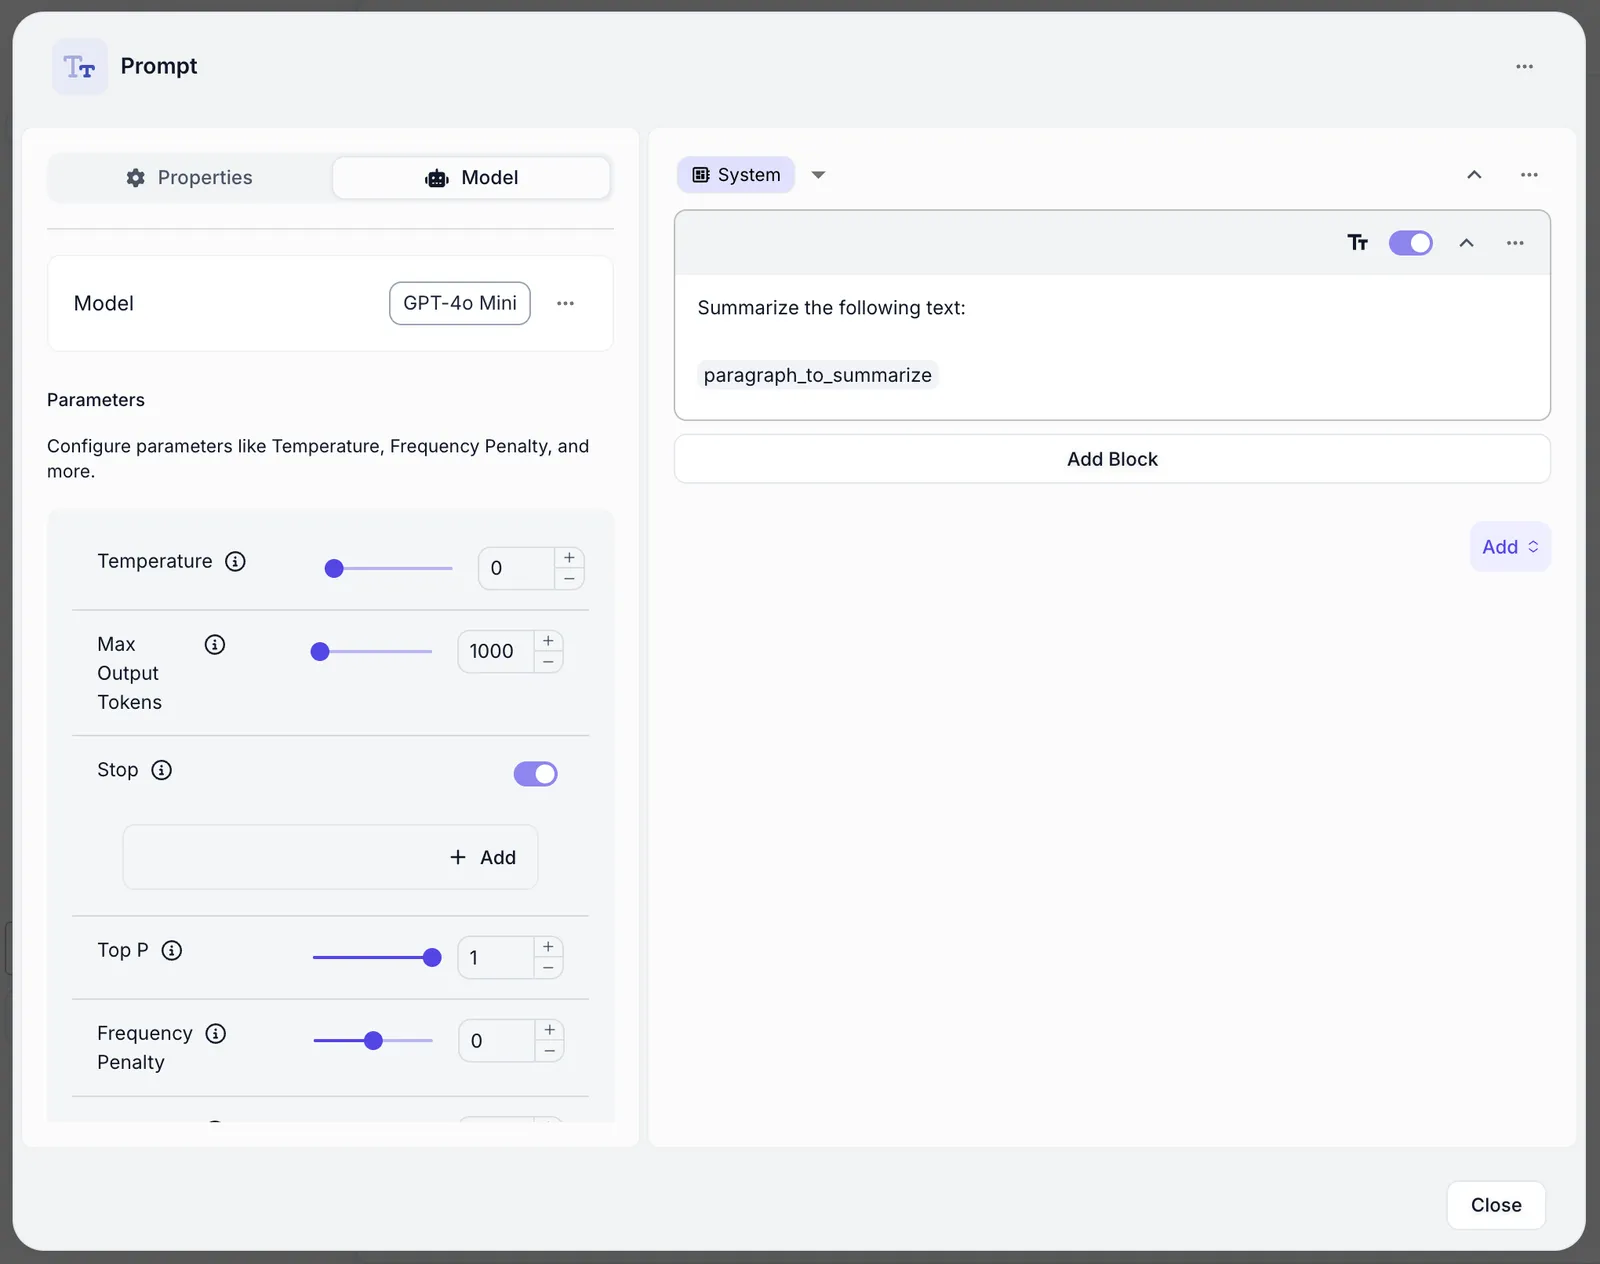Show Max Output Tokens info icon
1600x1264 pixels.
[215, 644]
